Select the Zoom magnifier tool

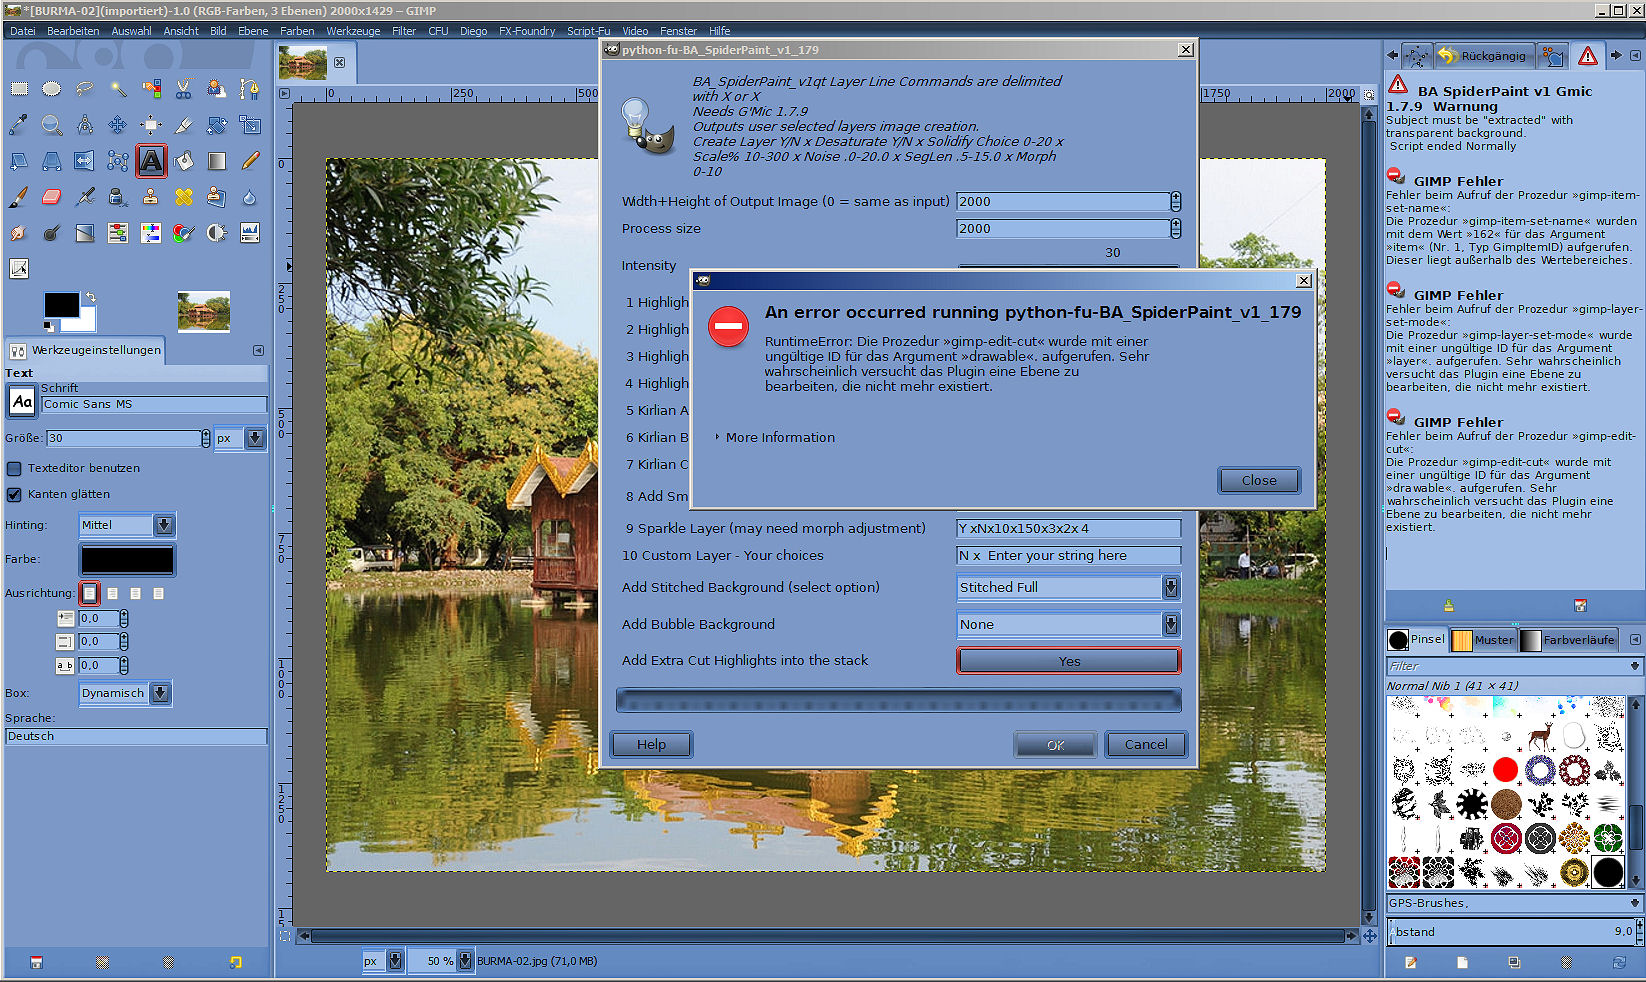(52, 125)
